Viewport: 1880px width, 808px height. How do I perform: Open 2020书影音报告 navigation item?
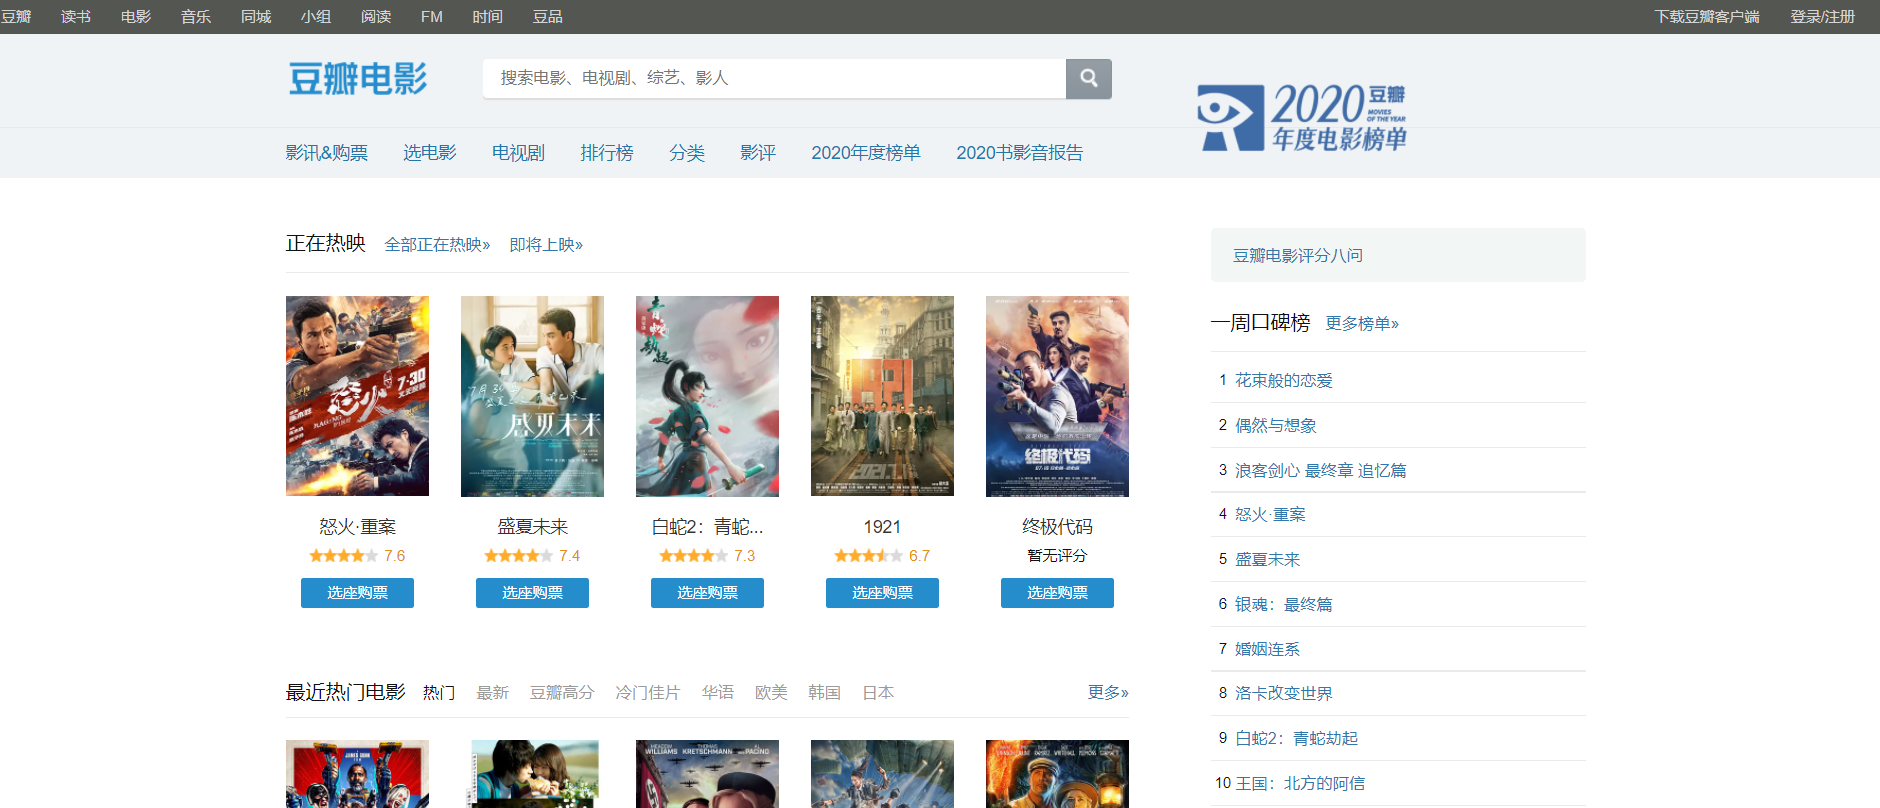coord(1020,153)
